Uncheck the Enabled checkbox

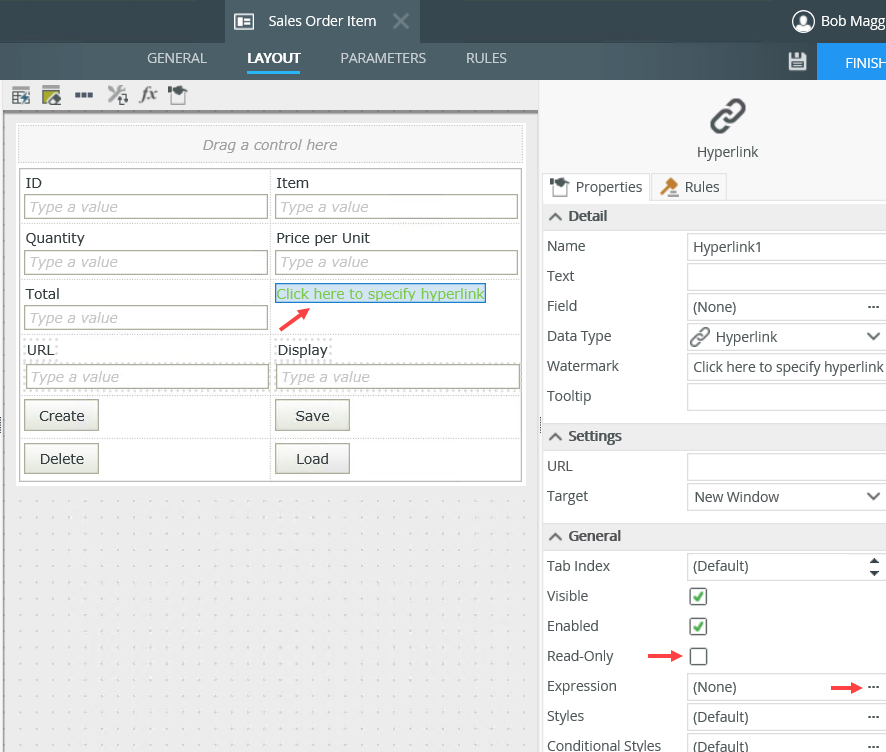[x=698, y=627]
